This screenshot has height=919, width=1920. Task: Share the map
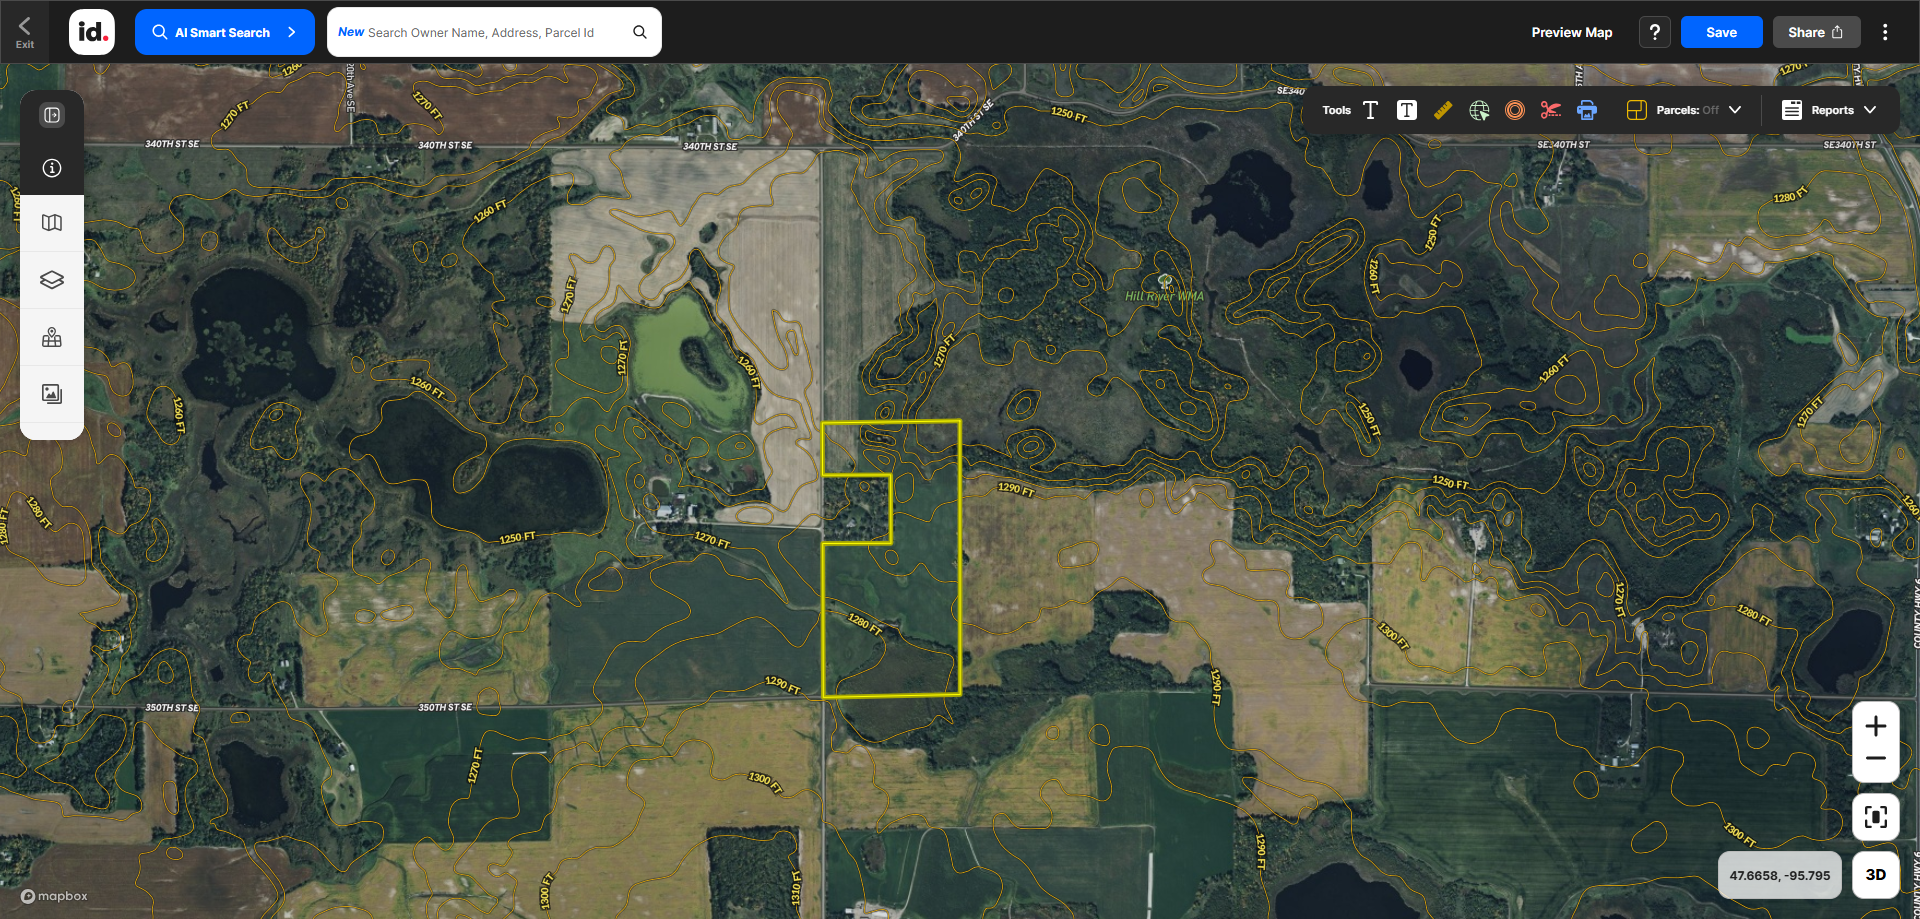tap(1817, 32)
